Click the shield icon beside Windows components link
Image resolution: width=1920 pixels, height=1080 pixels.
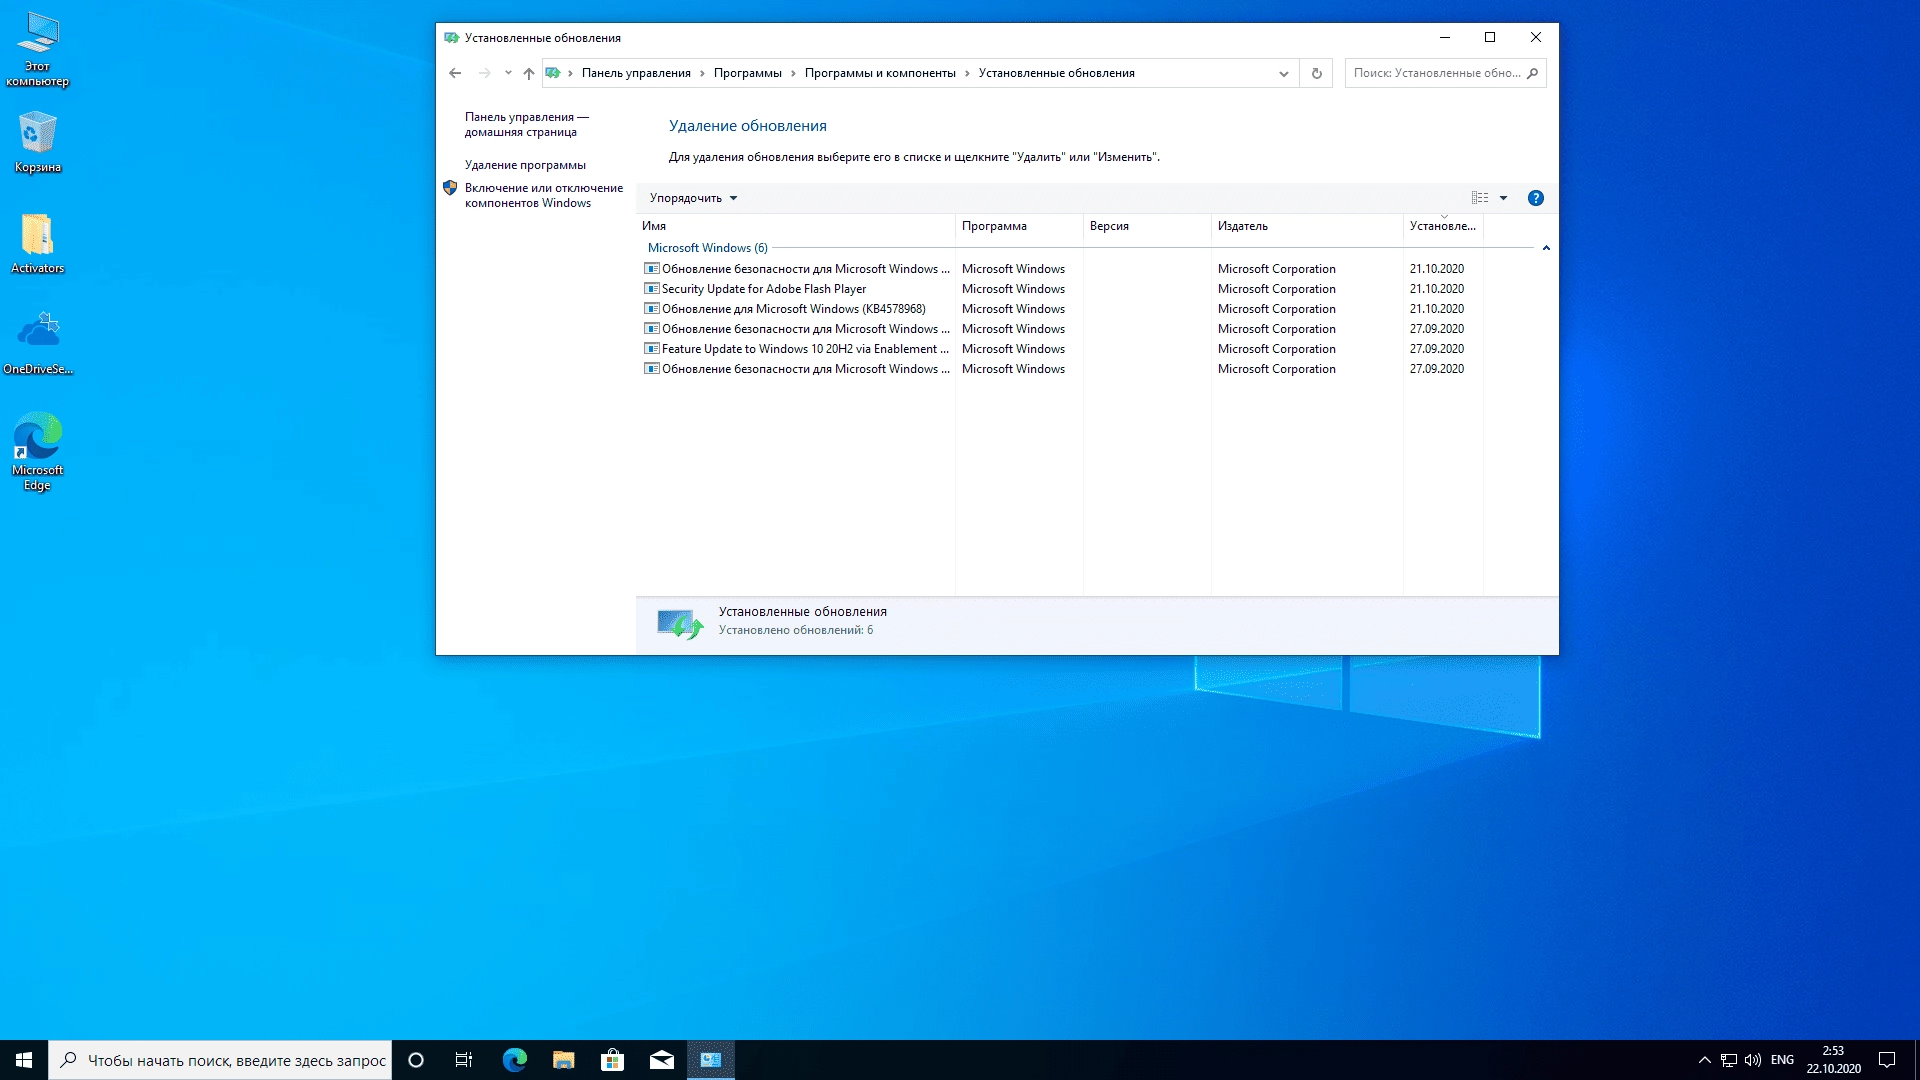tap(450, 188)
